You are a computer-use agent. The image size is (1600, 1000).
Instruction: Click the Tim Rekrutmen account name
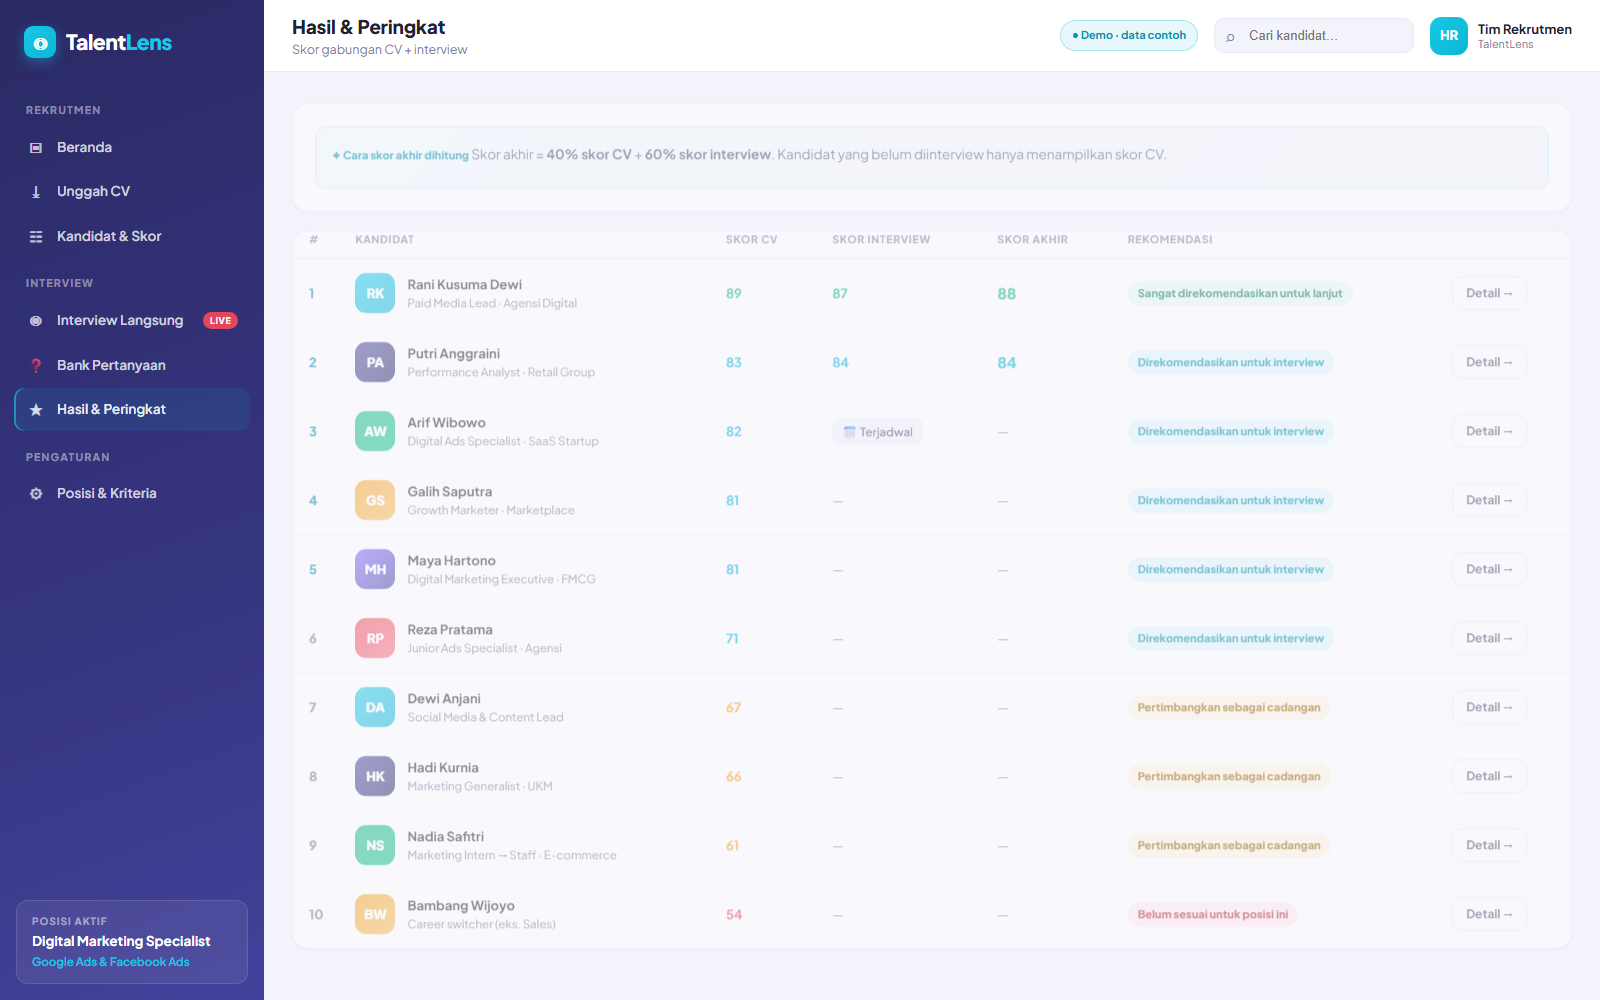[x=1525, y=29]
